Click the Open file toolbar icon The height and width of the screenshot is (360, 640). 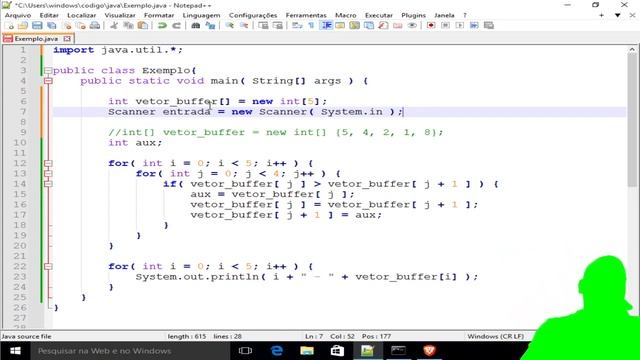(23, 26)
